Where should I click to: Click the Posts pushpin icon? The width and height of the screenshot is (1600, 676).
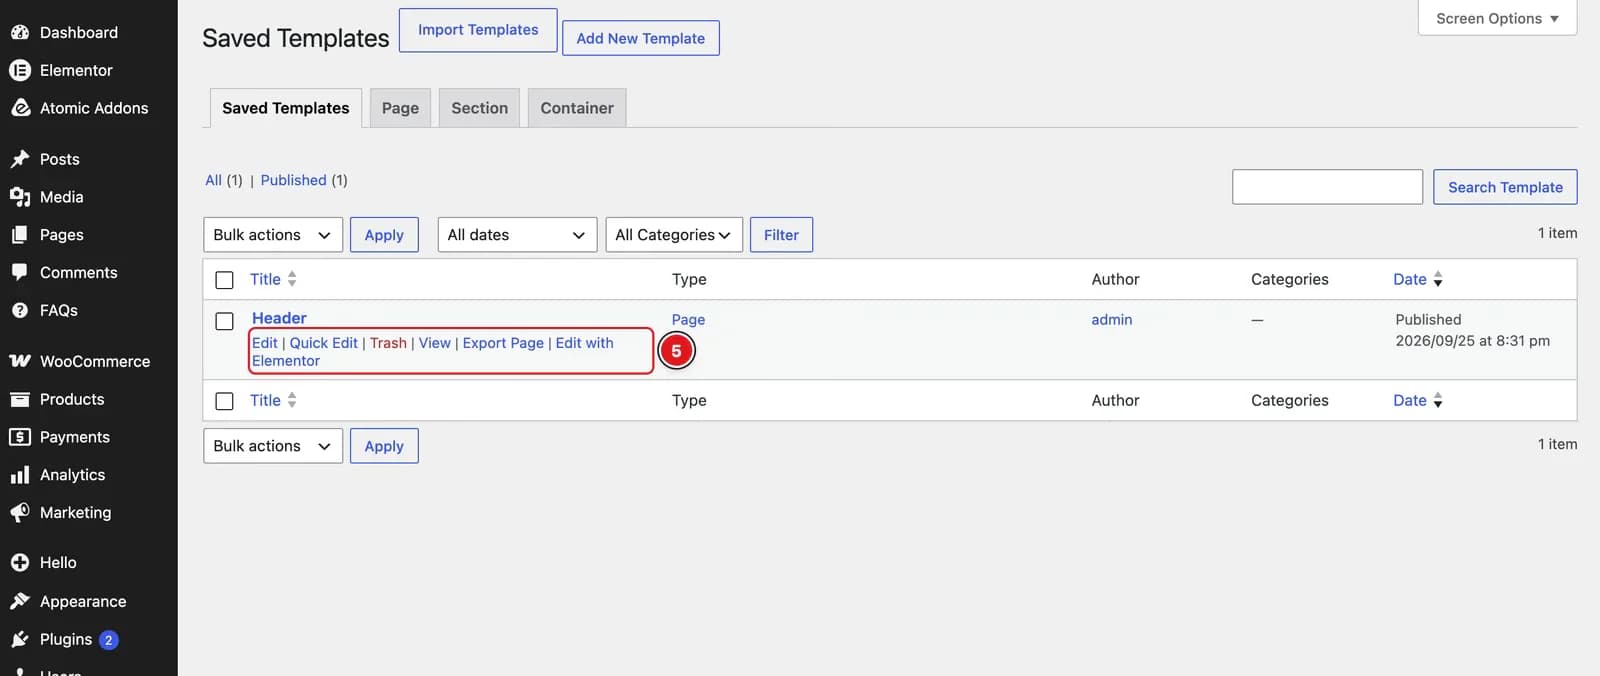point(20,159)
